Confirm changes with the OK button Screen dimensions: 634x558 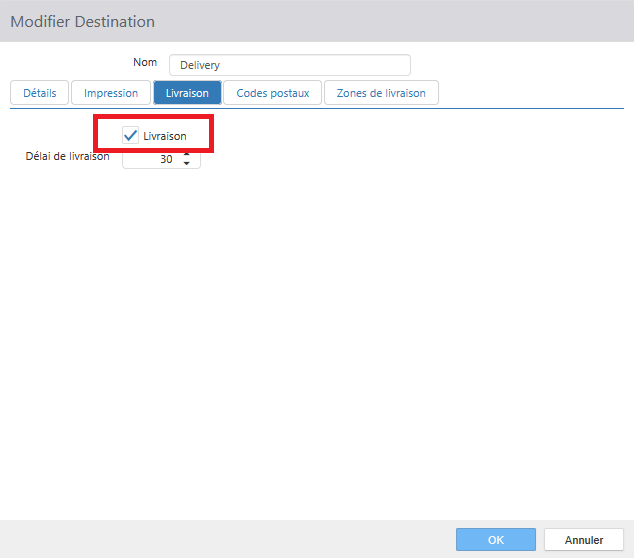click(496, 539)
